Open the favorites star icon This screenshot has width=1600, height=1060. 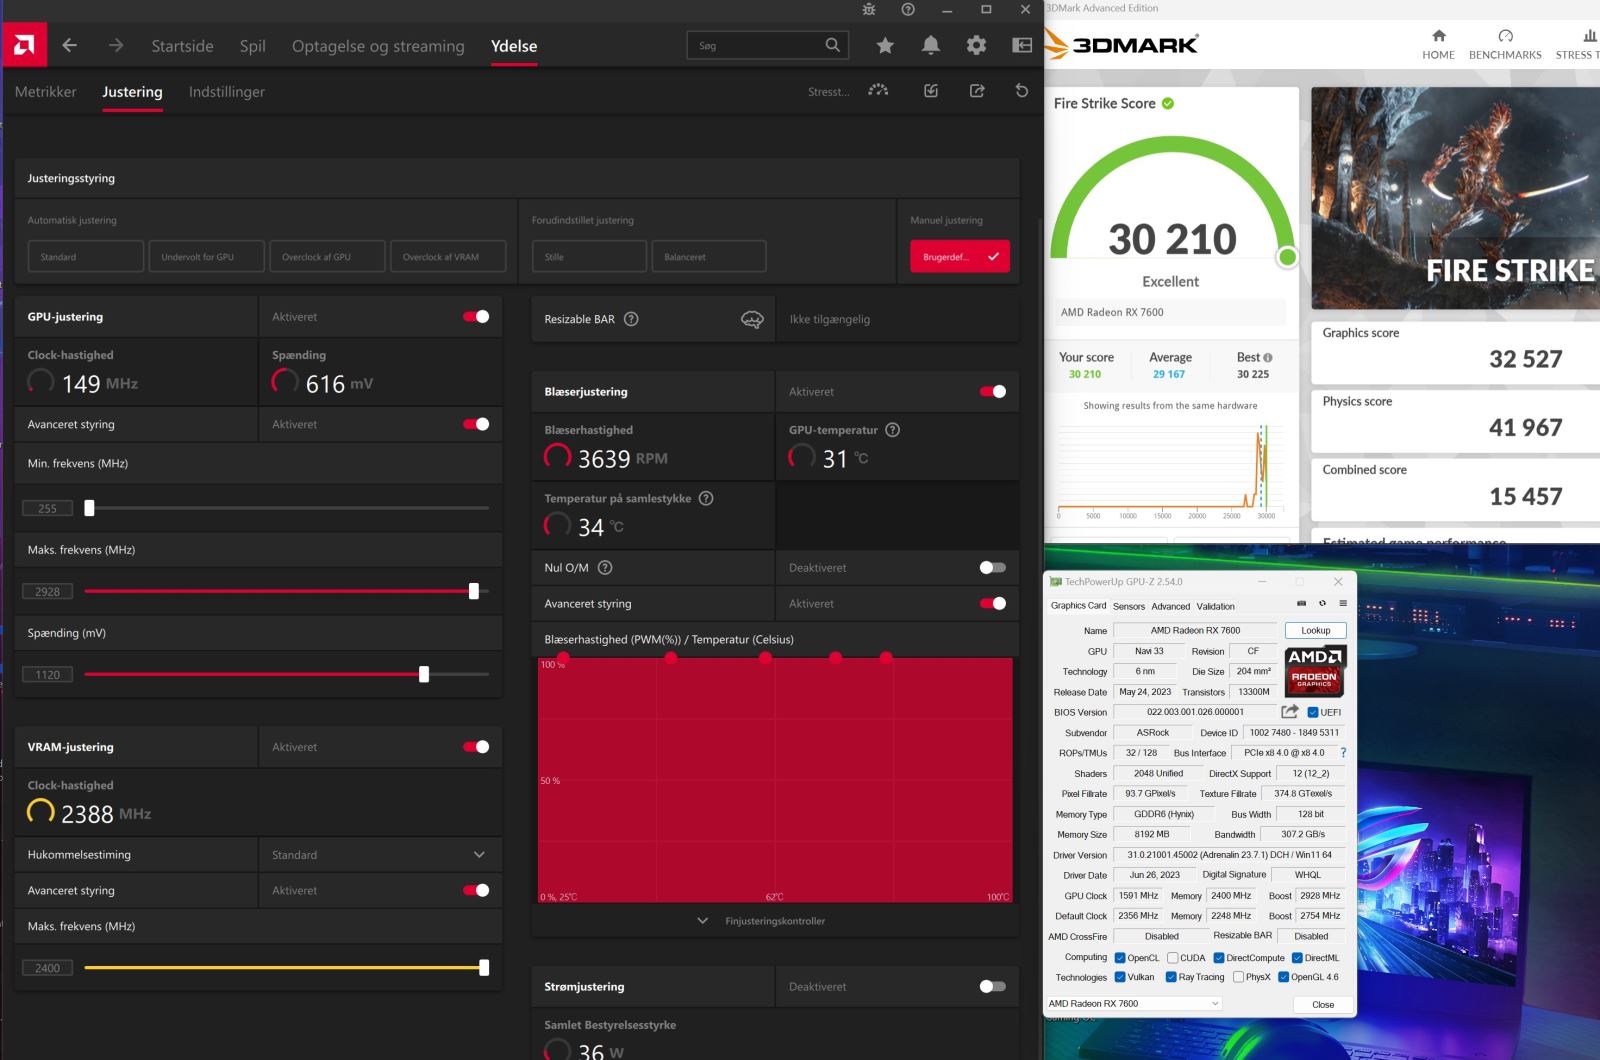[x=885, y=45]
